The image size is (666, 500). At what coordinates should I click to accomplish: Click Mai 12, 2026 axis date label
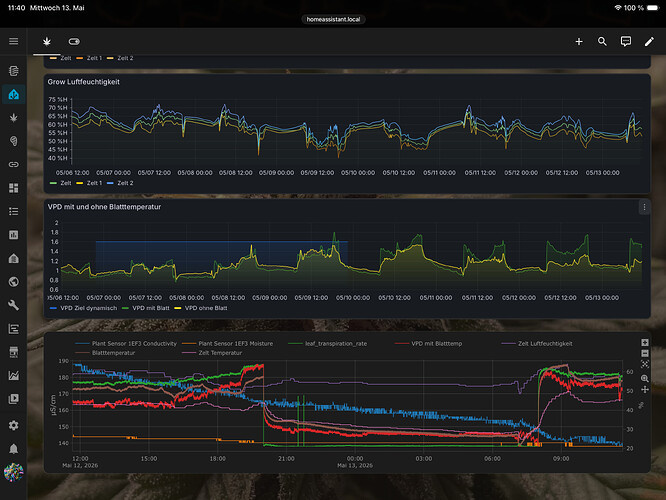pos(80,466)
